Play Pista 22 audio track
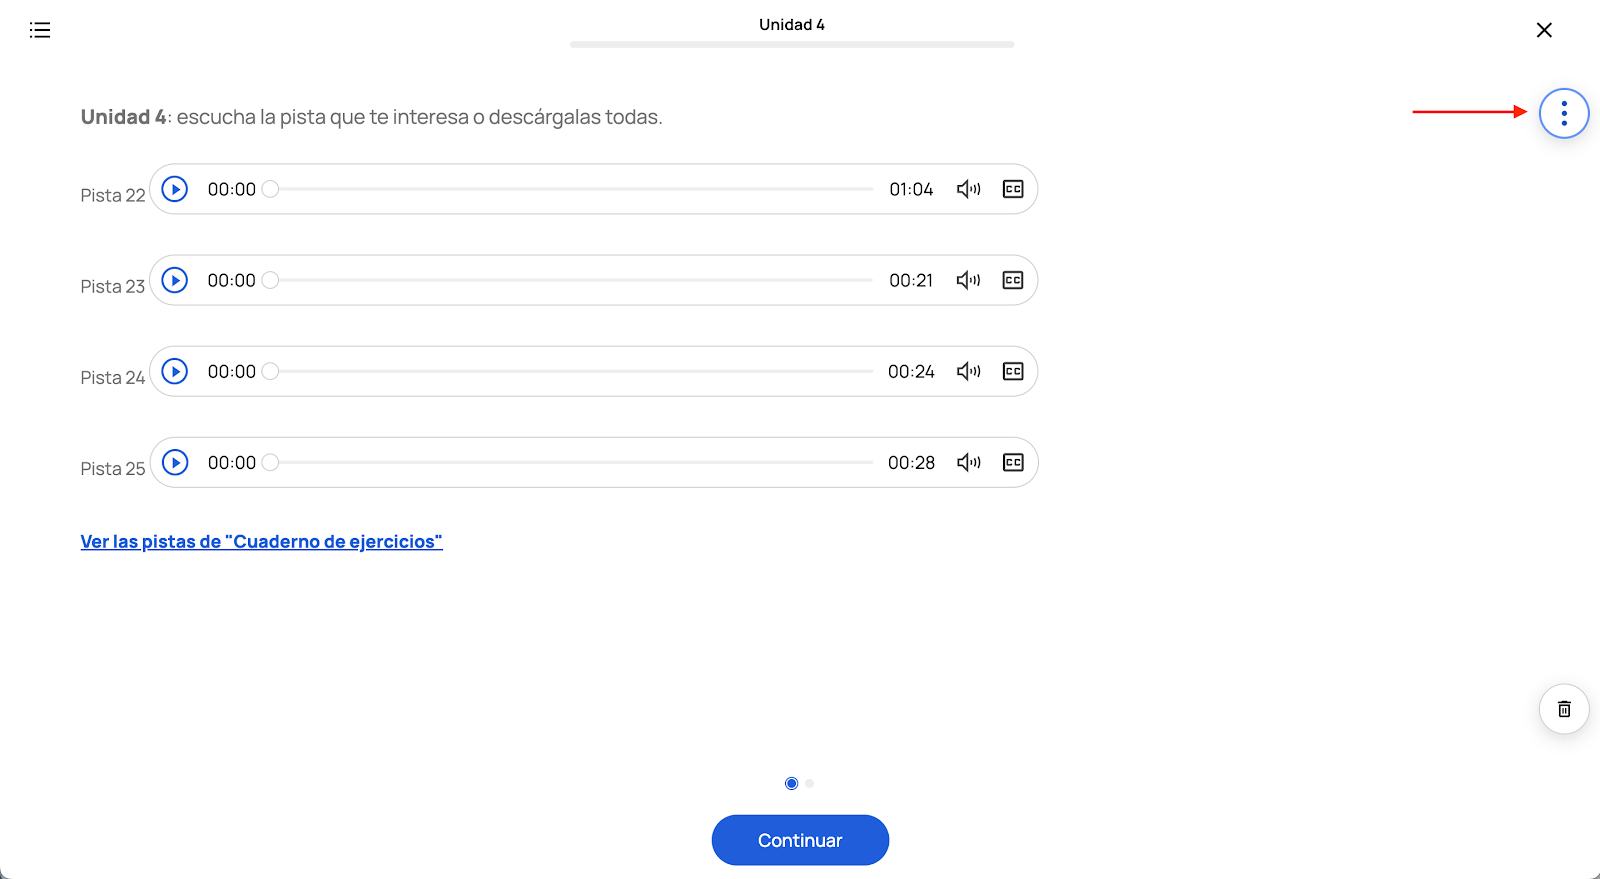Viewport: 1600px width, 879px height. point(175,189)
